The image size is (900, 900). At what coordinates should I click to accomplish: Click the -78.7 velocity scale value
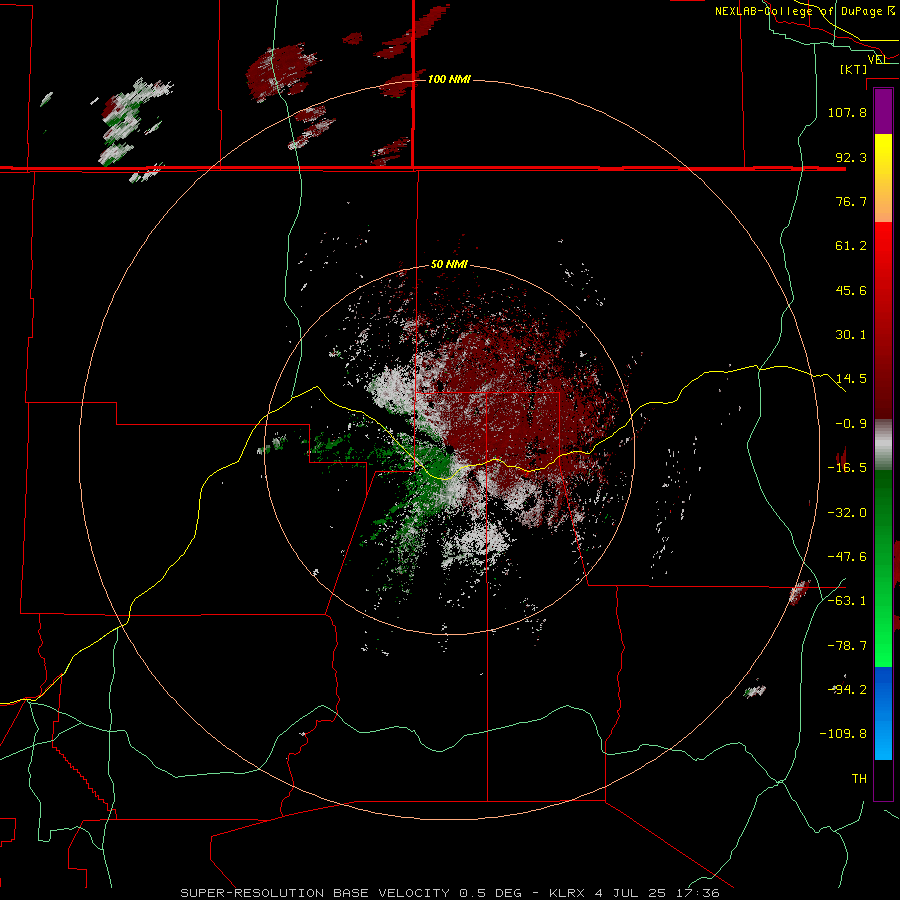coord(847,646)
